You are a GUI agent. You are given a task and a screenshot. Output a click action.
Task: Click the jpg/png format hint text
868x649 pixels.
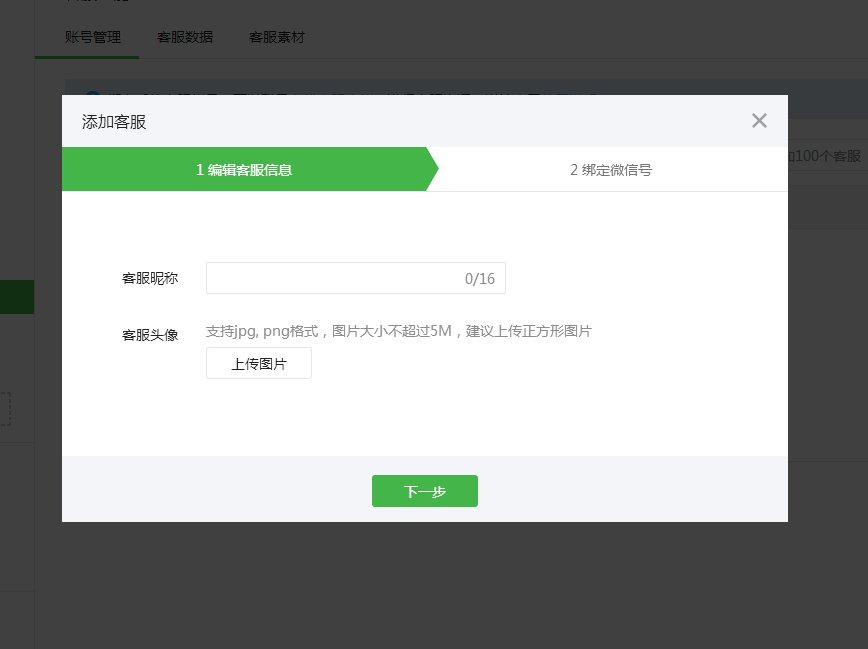[x=400, y=330]
